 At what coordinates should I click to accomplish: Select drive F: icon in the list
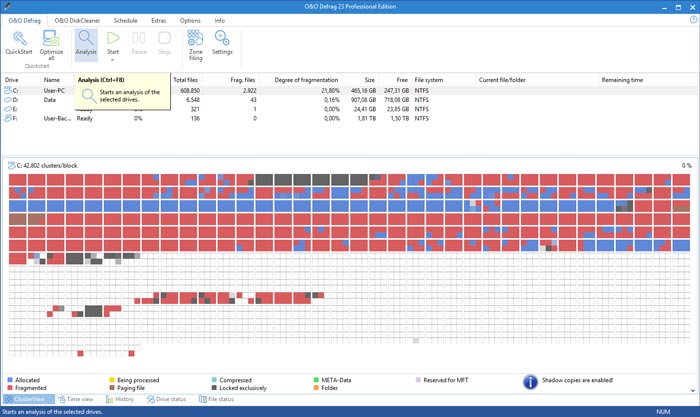click(x=8, y=118)
